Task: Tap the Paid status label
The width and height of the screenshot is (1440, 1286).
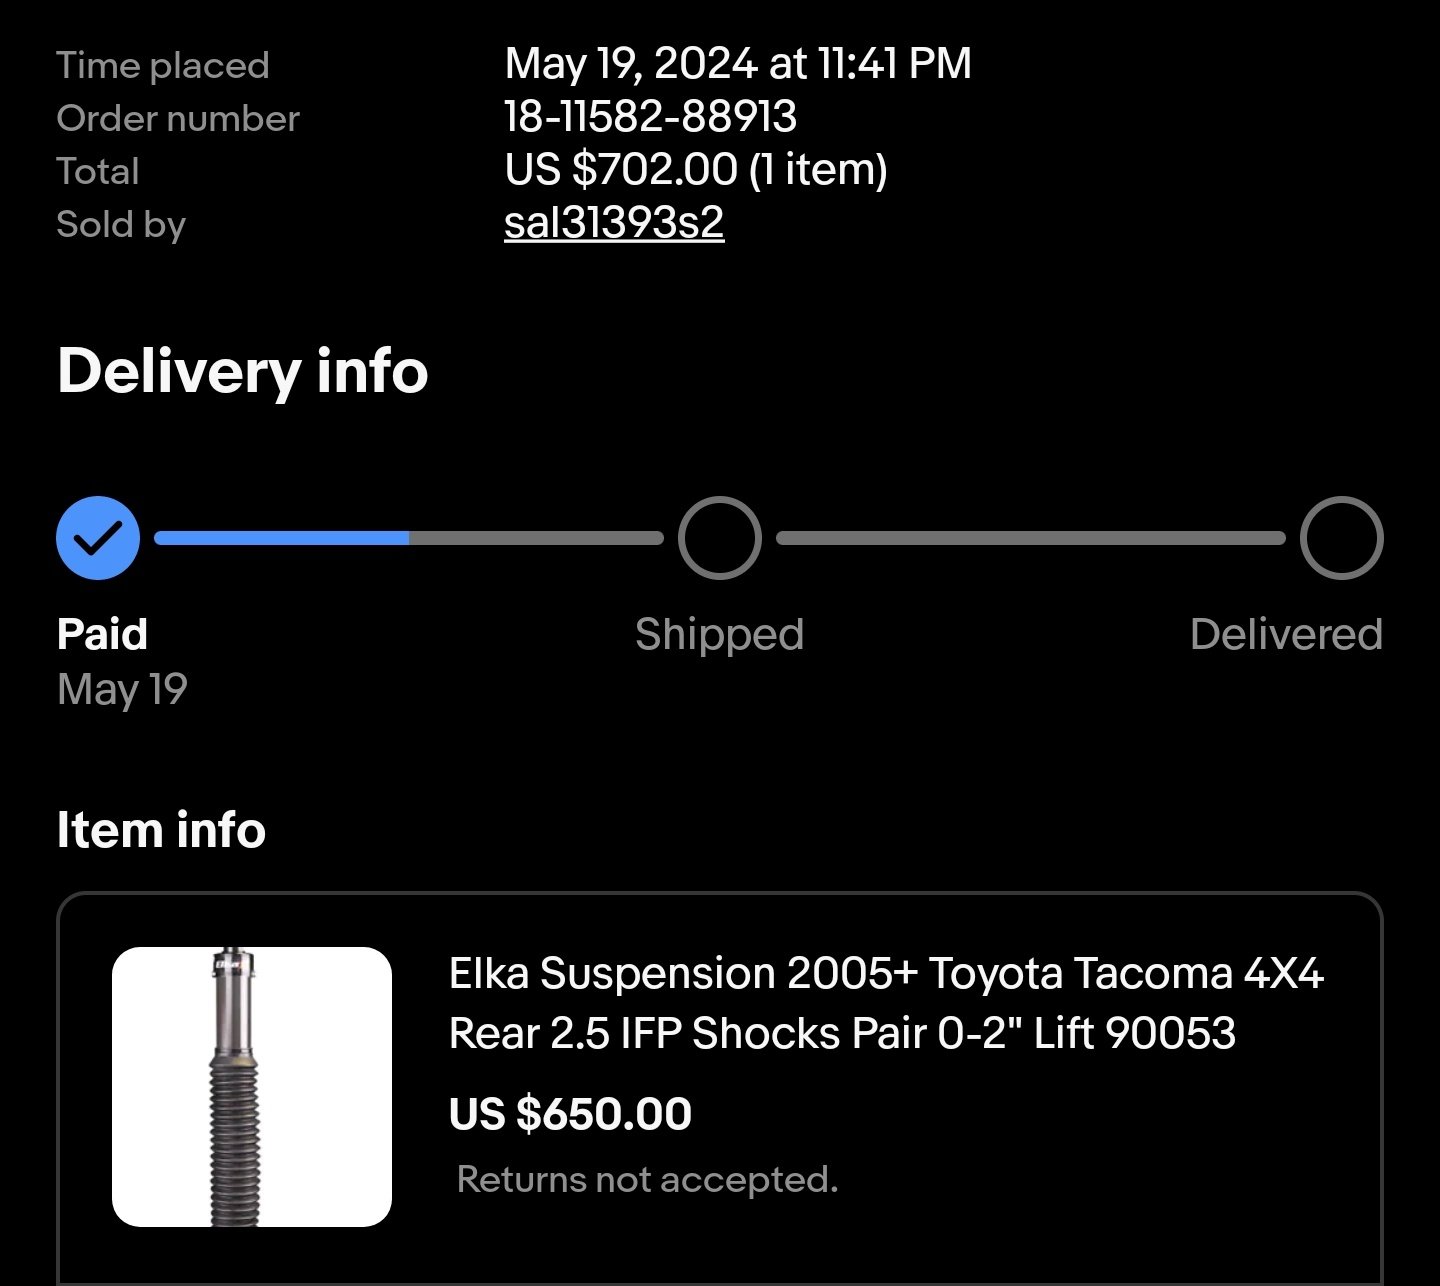Action: pyautogui.click(x=103, y=634)
